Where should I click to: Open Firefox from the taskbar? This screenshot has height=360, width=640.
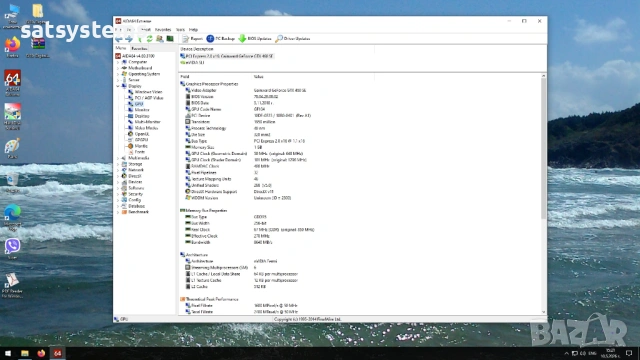(41, 353)
